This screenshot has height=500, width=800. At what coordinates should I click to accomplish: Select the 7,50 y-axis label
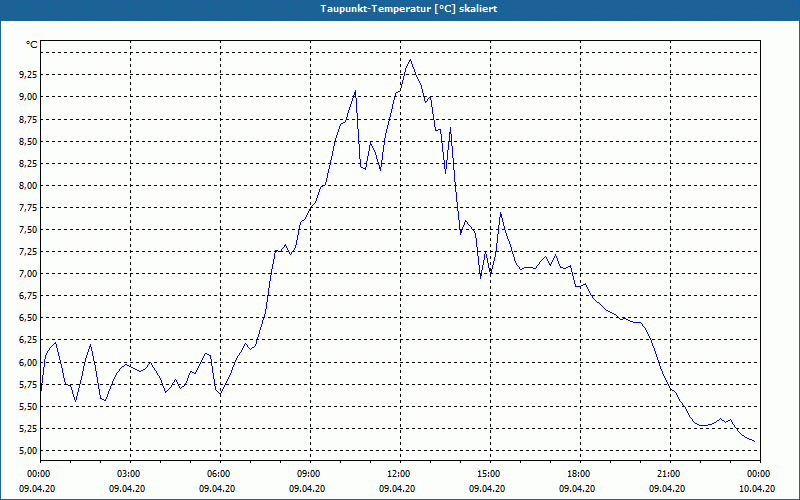pos(28,230)
